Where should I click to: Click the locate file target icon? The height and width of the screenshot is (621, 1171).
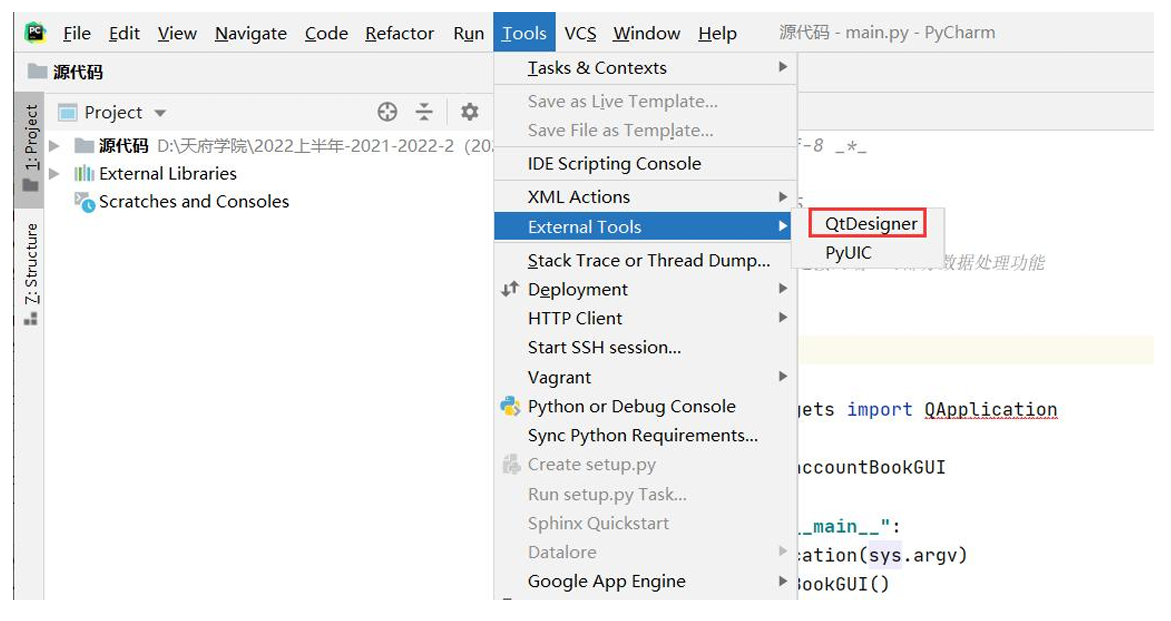click(387, 112)
